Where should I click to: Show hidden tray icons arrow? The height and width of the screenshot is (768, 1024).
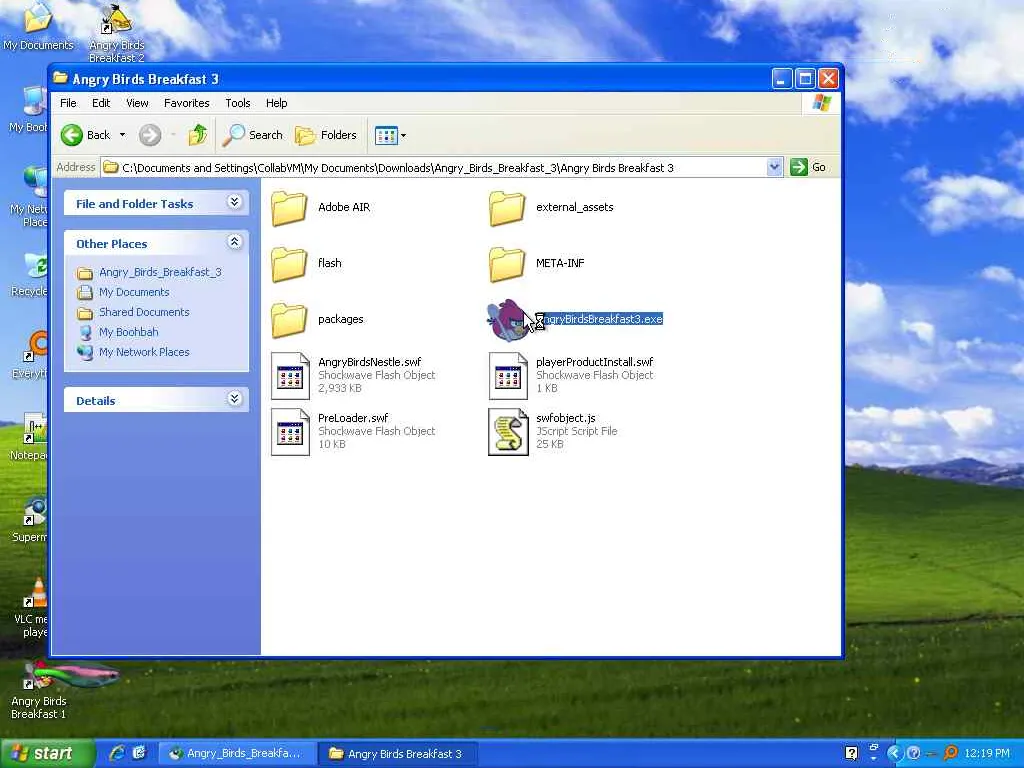click(x=894, y=754)
